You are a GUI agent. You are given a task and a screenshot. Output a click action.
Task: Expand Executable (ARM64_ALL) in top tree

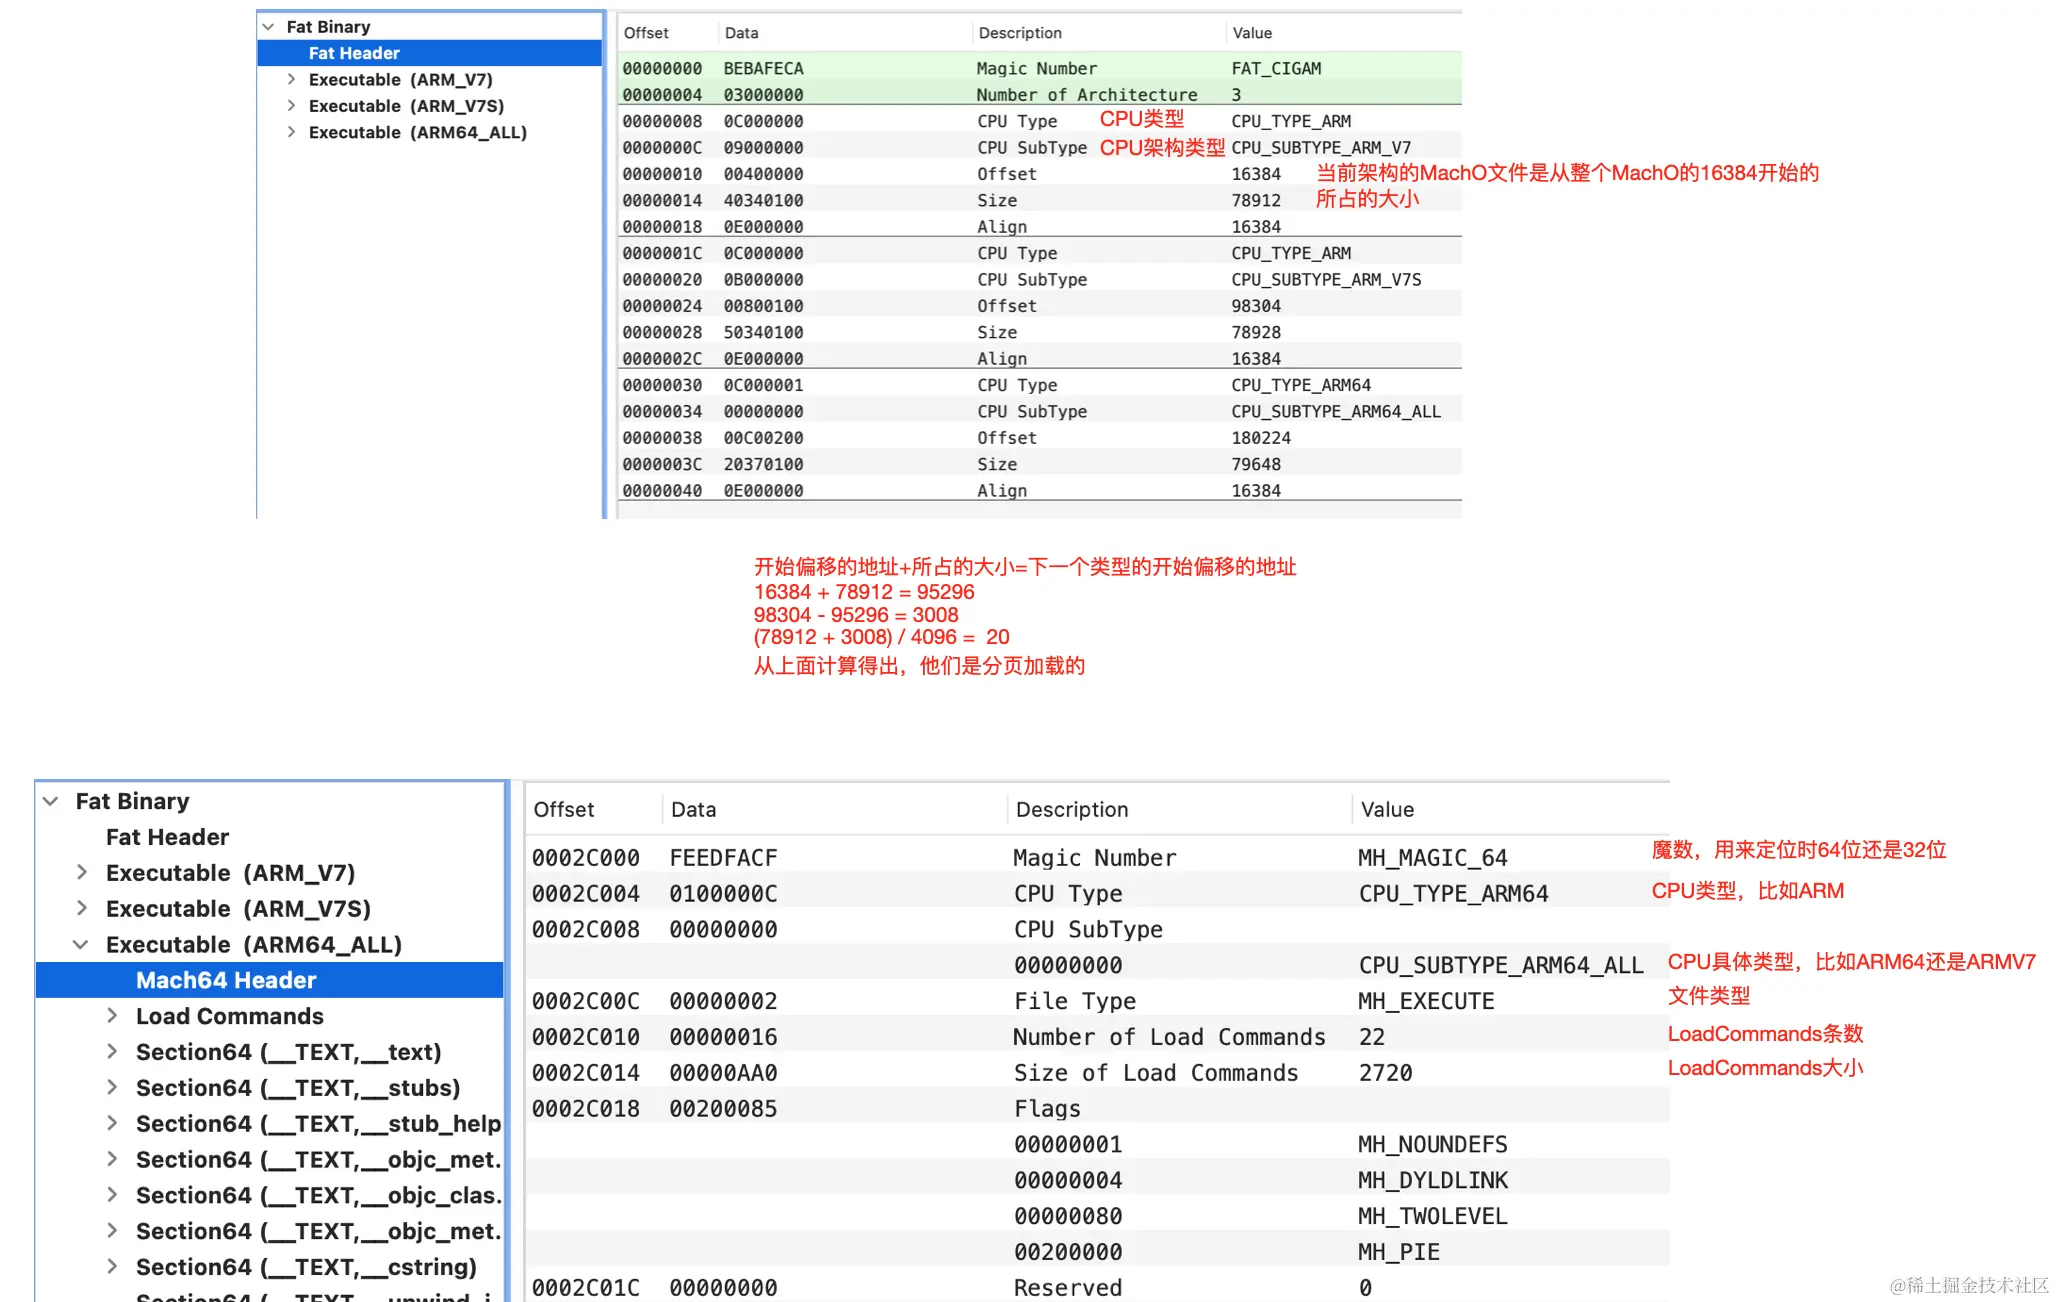pyautogui.click(x=291, y=132)
